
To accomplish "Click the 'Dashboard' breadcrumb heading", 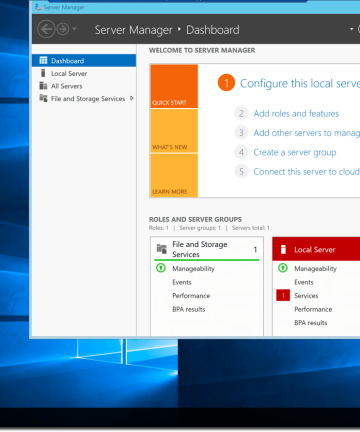I will 213,30.
